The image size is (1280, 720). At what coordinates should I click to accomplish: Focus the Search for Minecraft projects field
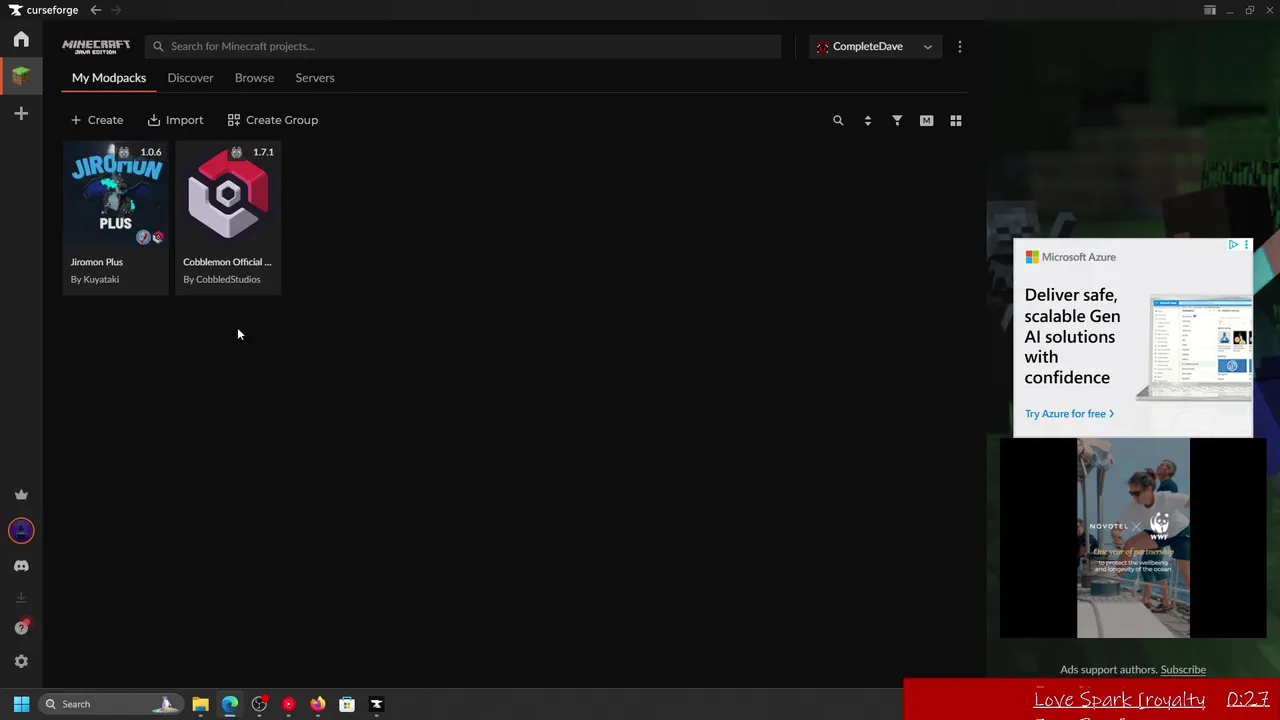(463, 46)
